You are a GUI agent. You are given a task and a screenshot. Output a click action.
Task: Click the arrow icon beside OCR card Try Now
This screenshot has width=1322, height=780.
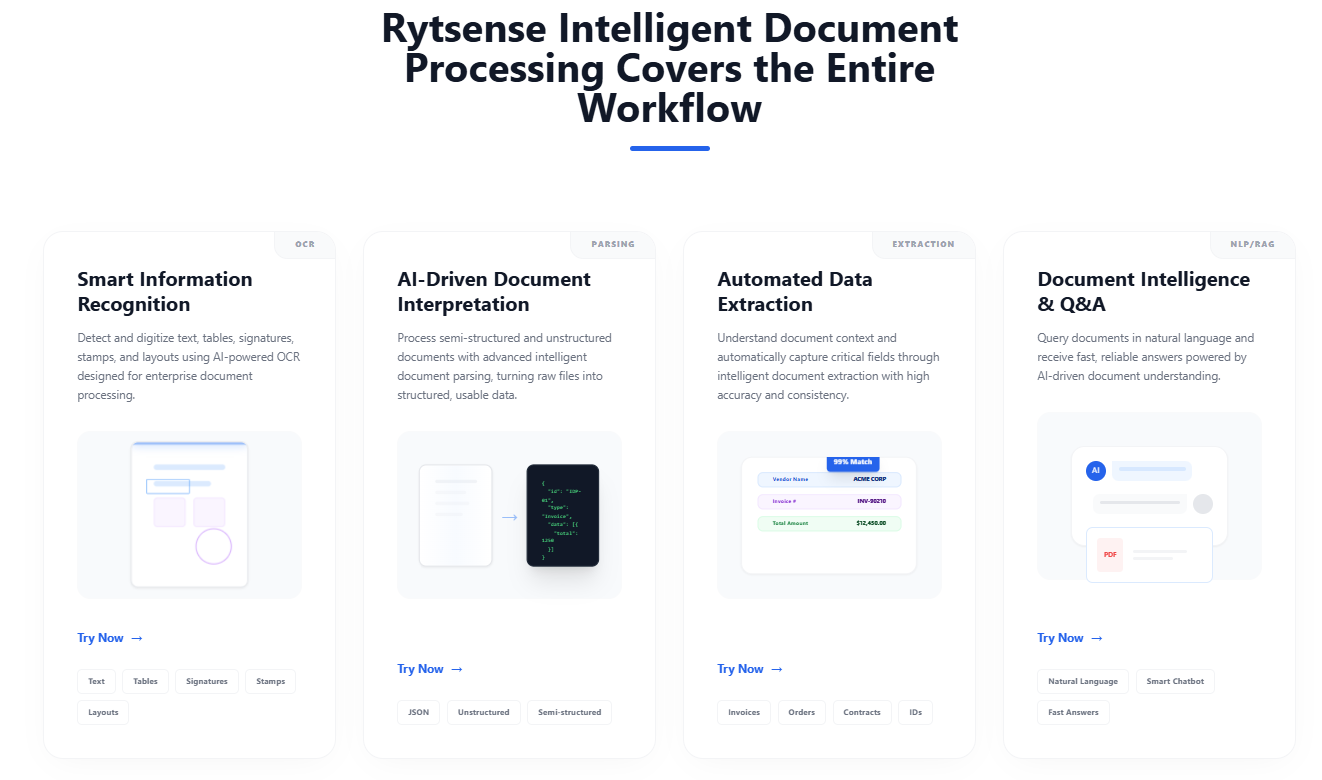[x=137, y=638]
